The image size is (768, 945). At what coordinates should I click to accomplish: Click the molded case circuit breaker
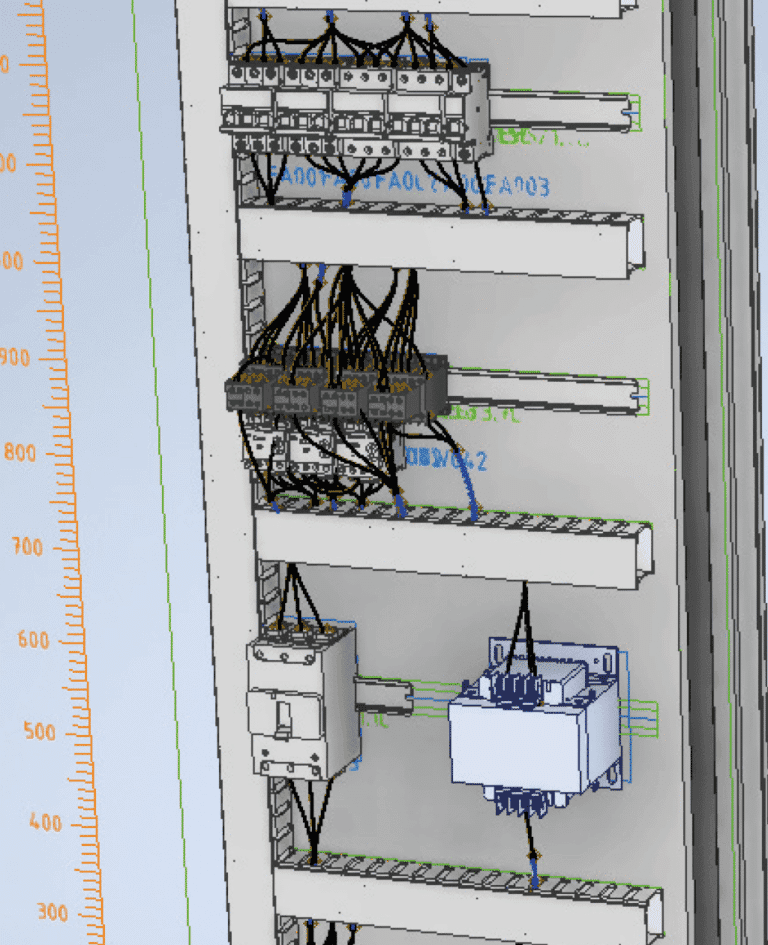300,700
